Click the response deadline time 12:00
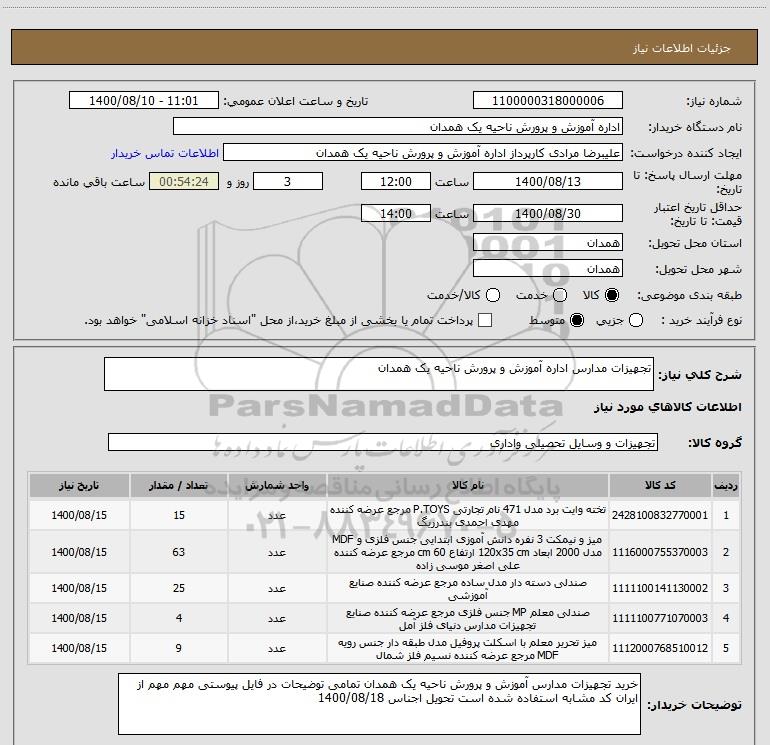This screenshot has height=745, width=770. click(395, 181)
